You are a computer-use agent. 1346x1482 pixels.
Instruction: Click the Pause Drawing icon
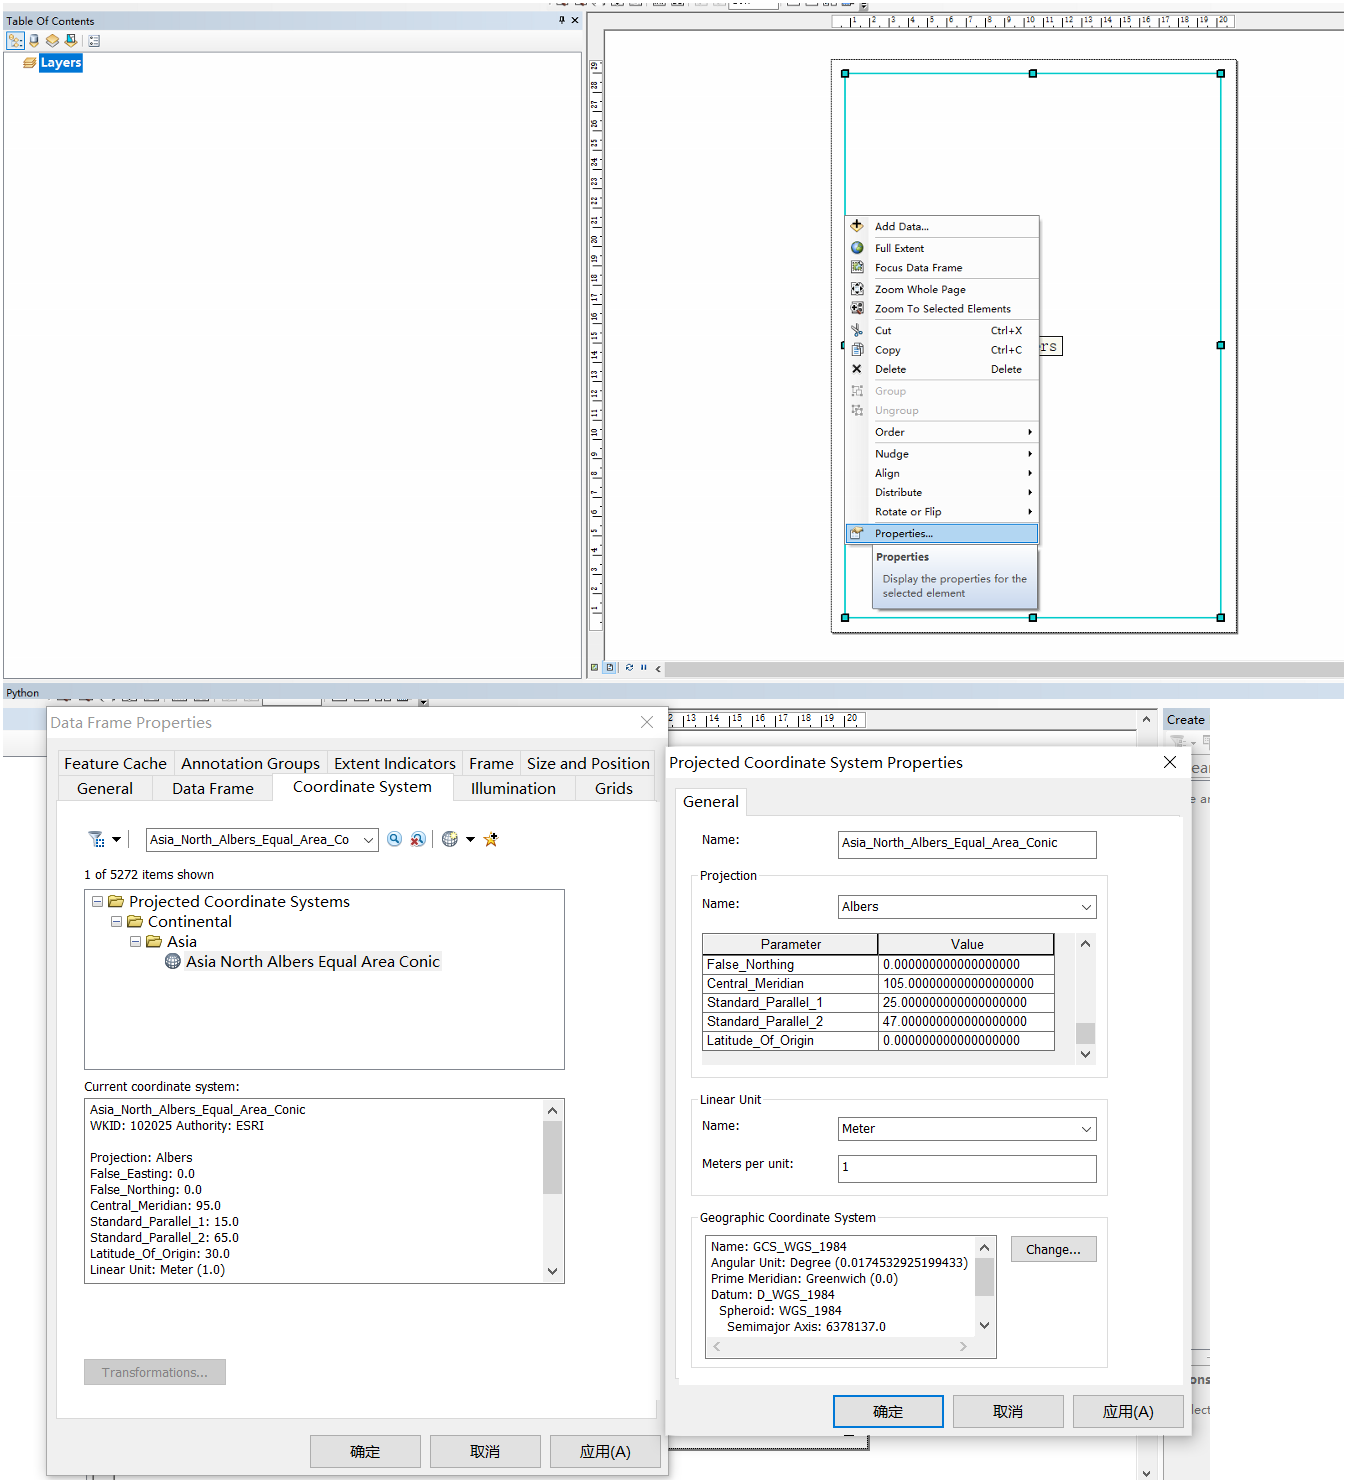[x=644, y=668]
